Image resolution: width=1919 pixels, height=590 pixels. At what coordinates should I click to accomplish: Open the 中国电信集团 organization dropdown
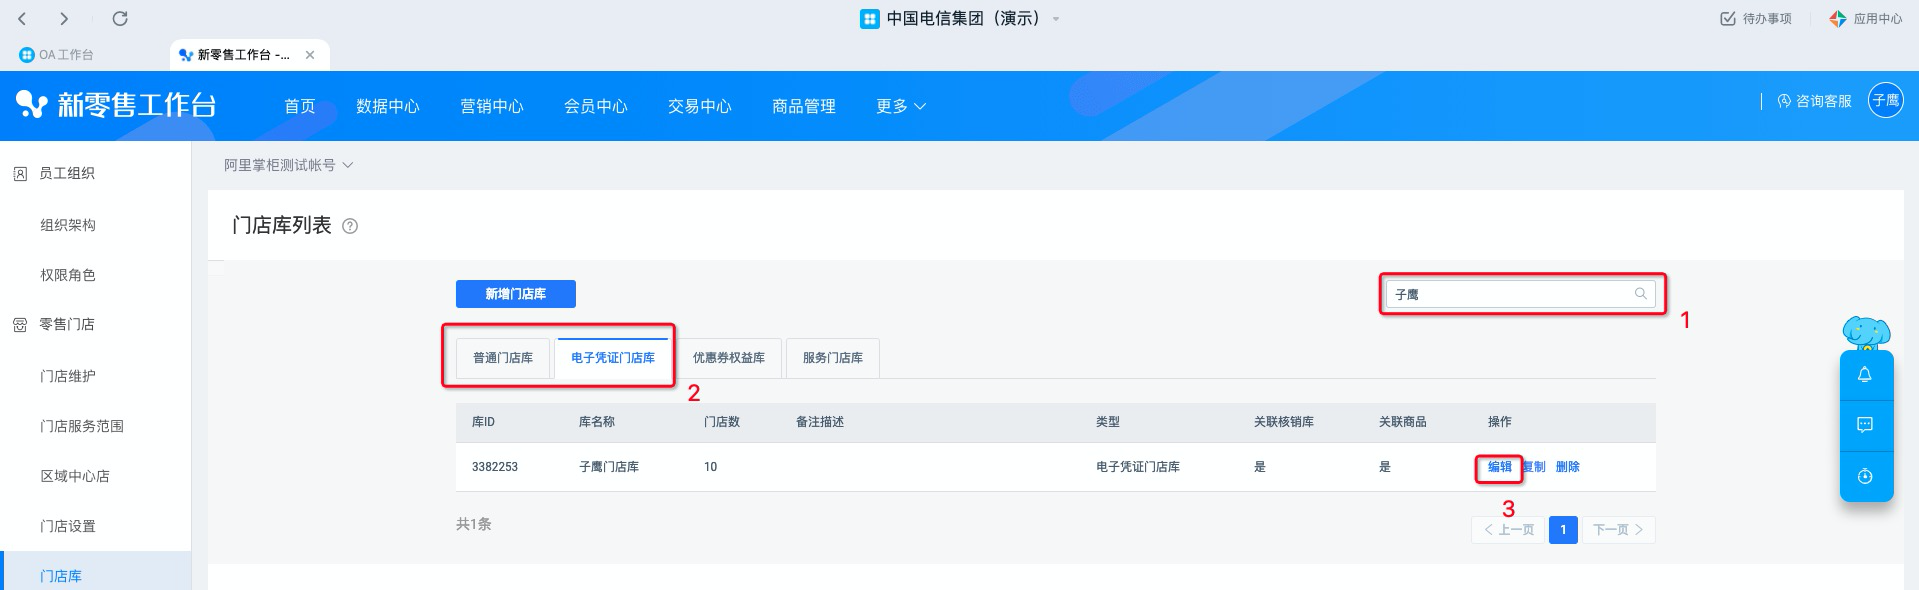click(1056, 19)
